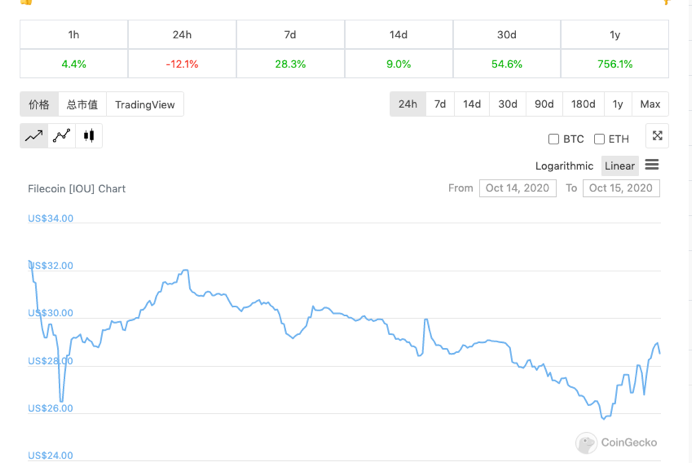Click the US$34.00 axis label
This screenshot has width=692, height=463.
pos(51,218)
